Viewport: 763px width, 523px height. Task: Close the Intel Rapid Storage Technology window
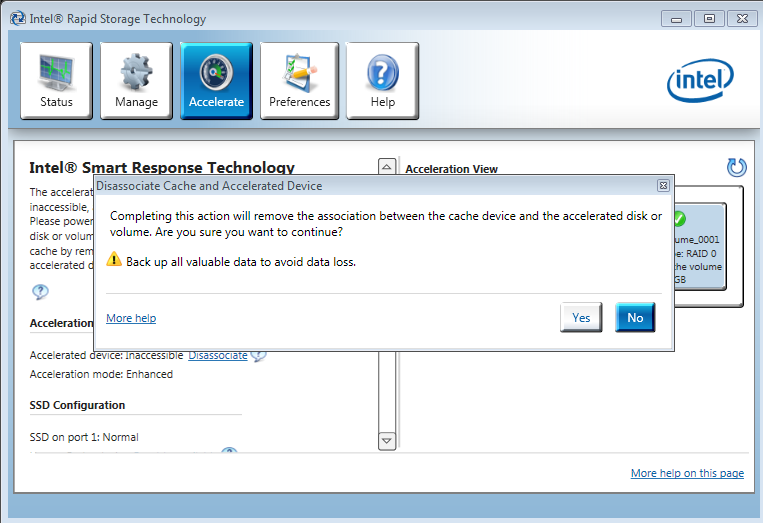pyautogui.click(x=742, y=19)
